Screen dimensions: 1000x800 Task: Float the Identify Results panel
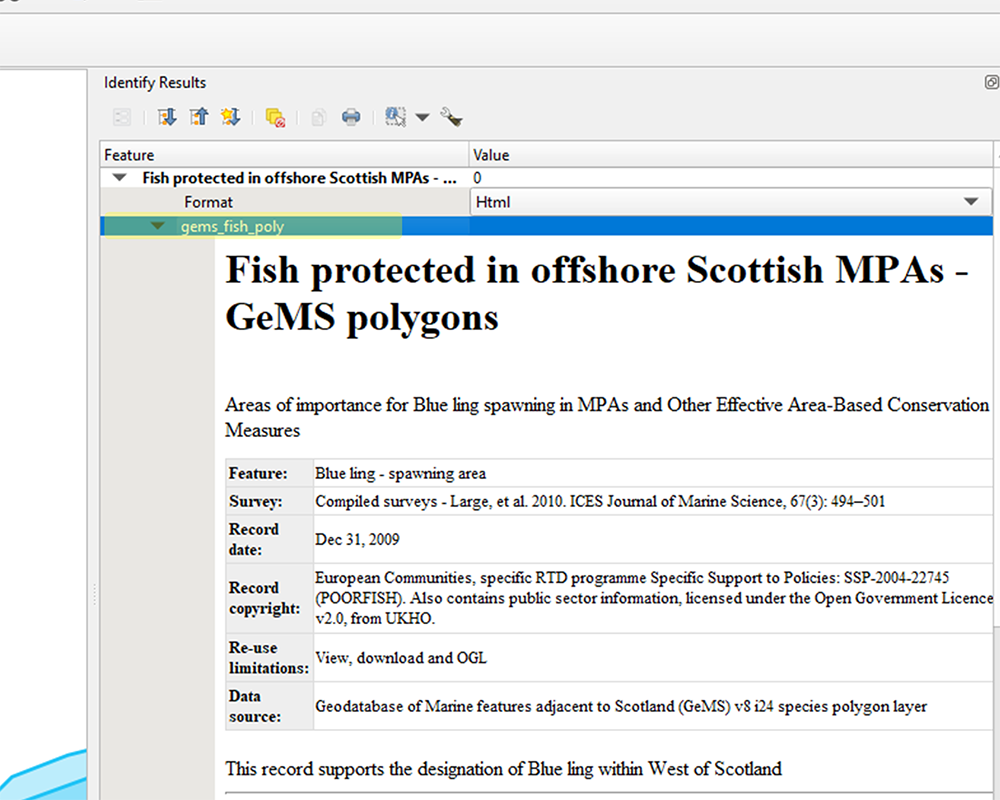(991, 83)
